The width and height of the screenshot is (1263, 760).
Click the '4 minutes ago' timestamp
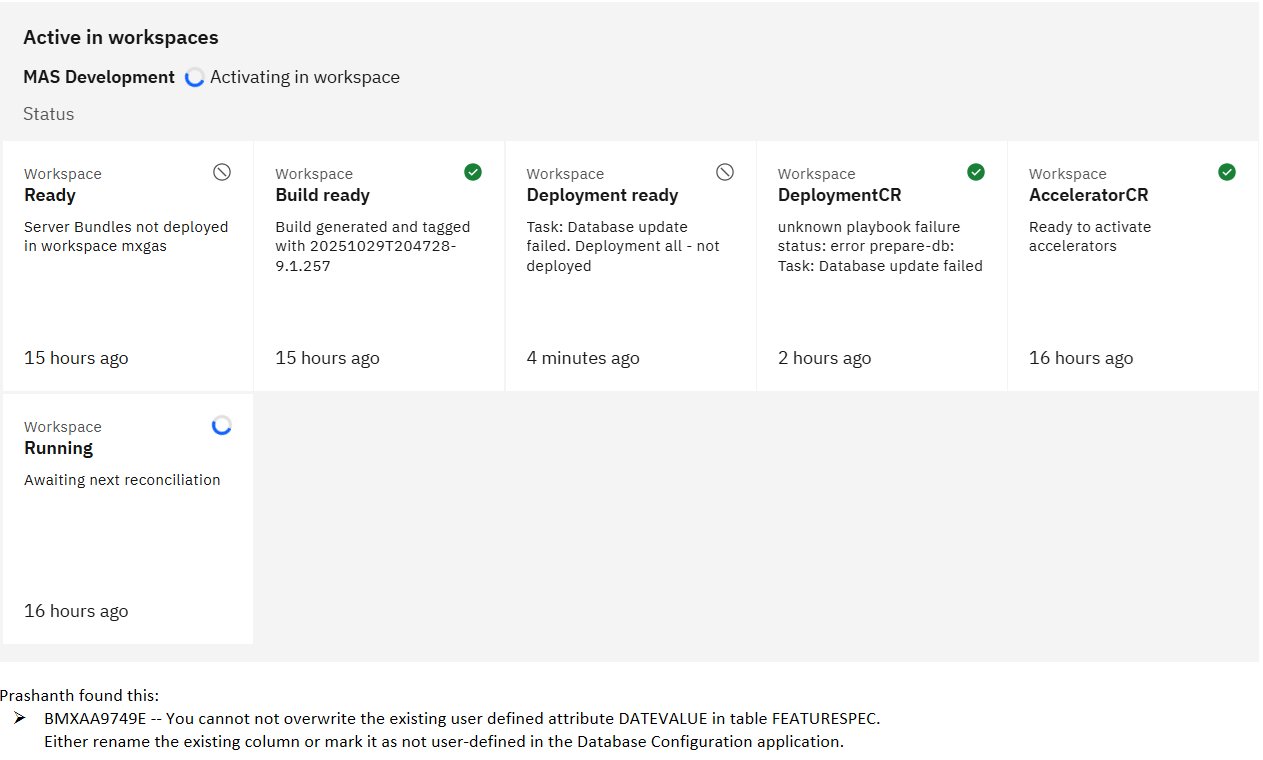coord(583,358)
